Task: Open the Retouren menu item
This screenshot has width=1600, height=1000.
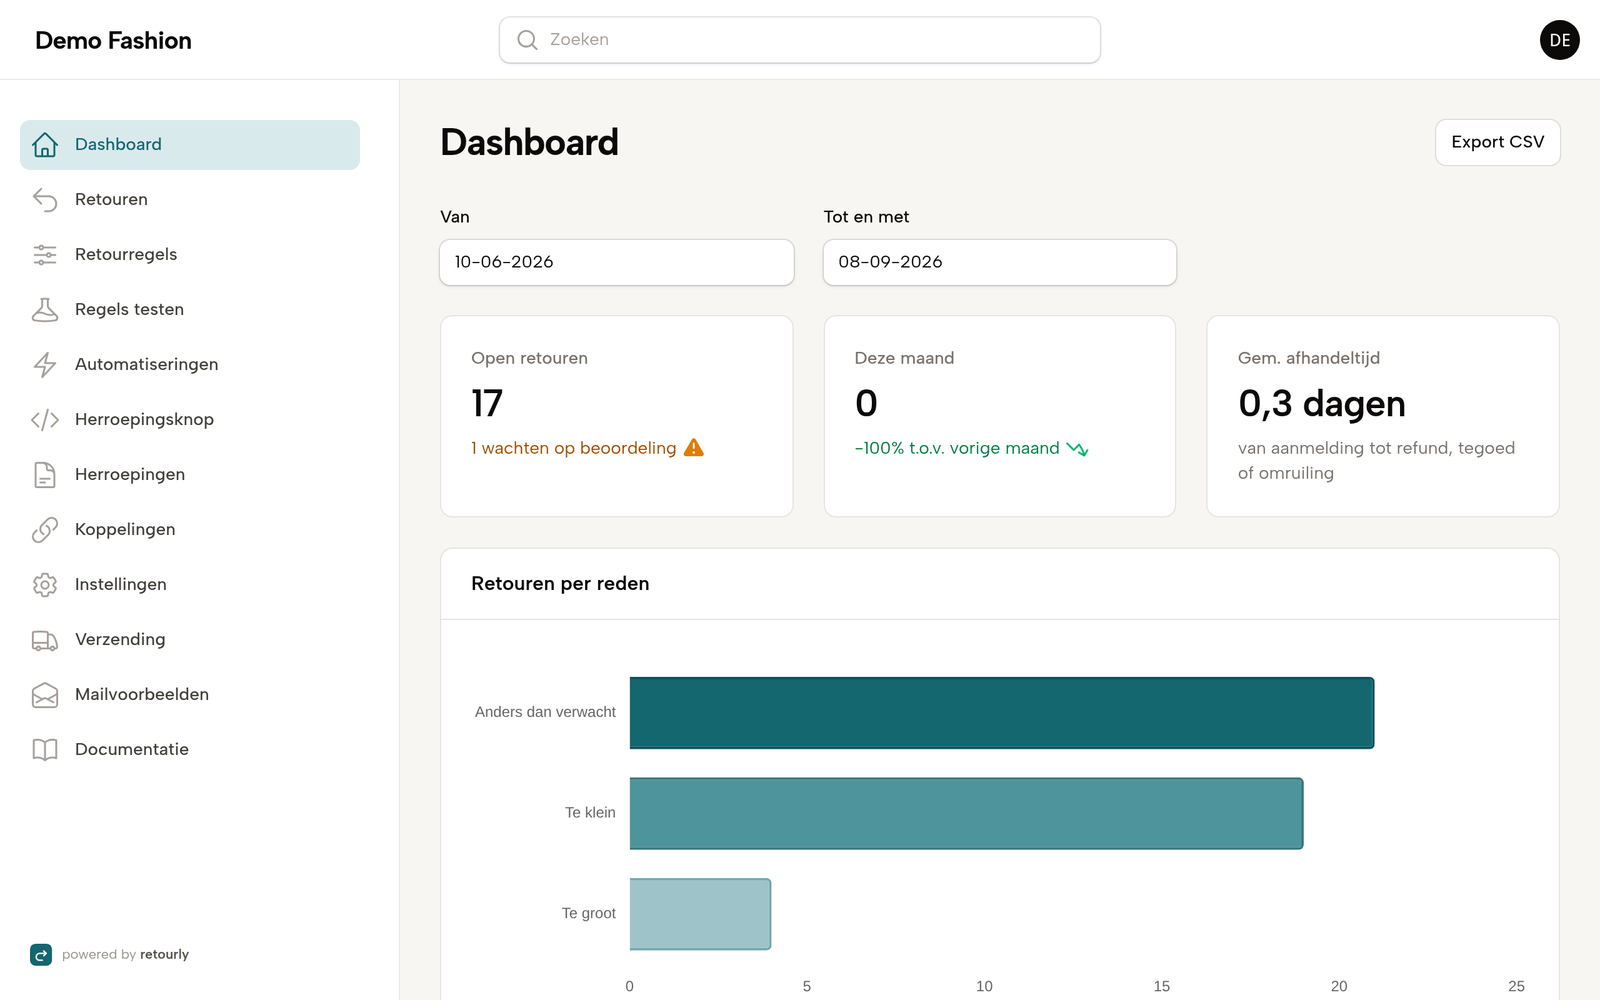Action: tap(190, 200)
